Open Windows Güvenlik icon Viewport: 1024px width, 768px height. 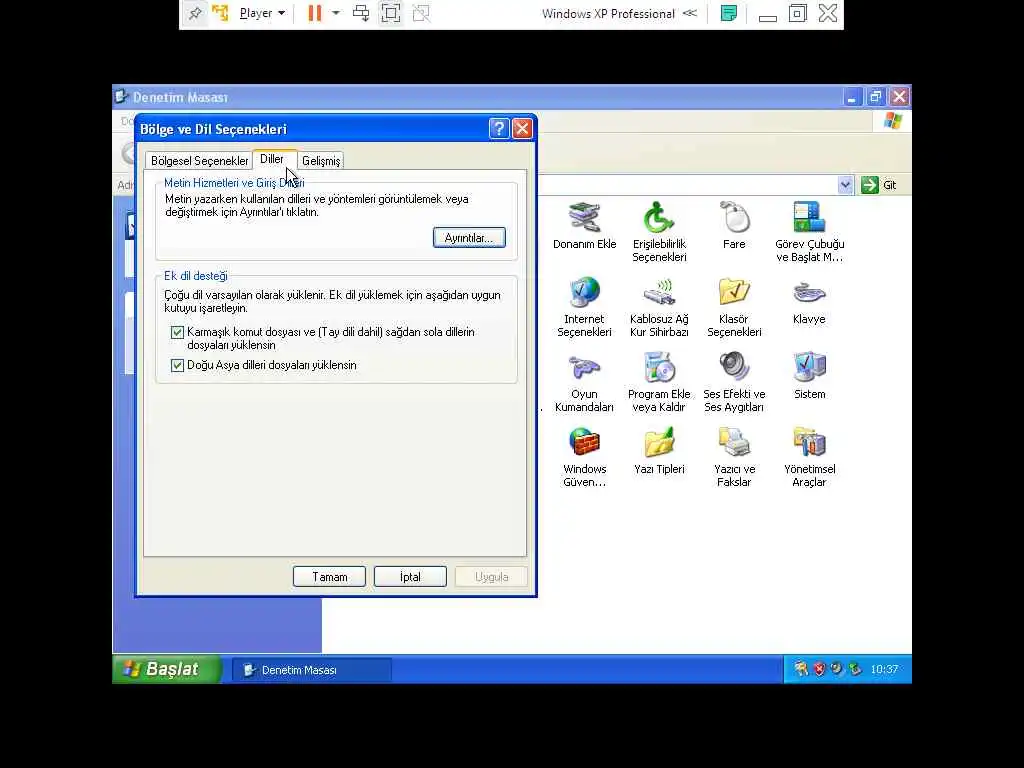pyautogui.click(x=584, y=457)
